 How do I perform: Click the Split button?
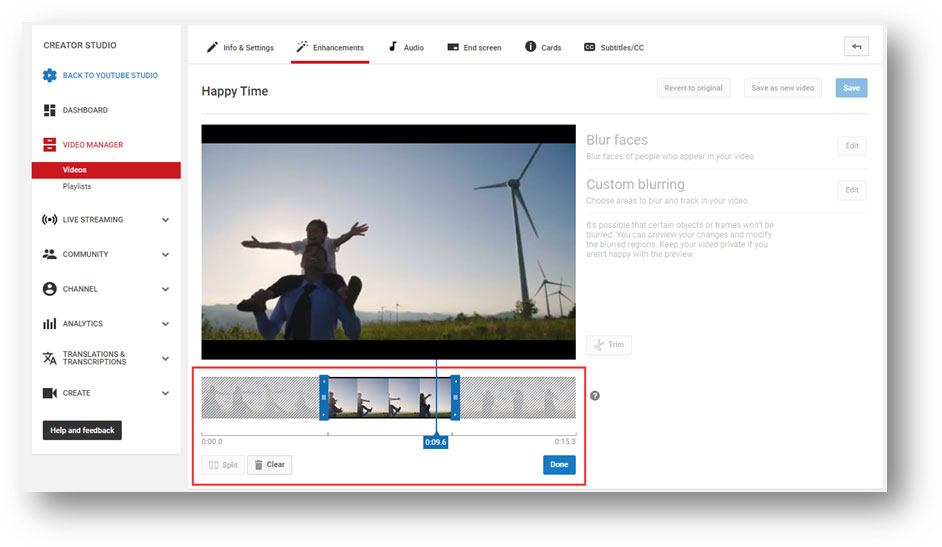point(223,465)
